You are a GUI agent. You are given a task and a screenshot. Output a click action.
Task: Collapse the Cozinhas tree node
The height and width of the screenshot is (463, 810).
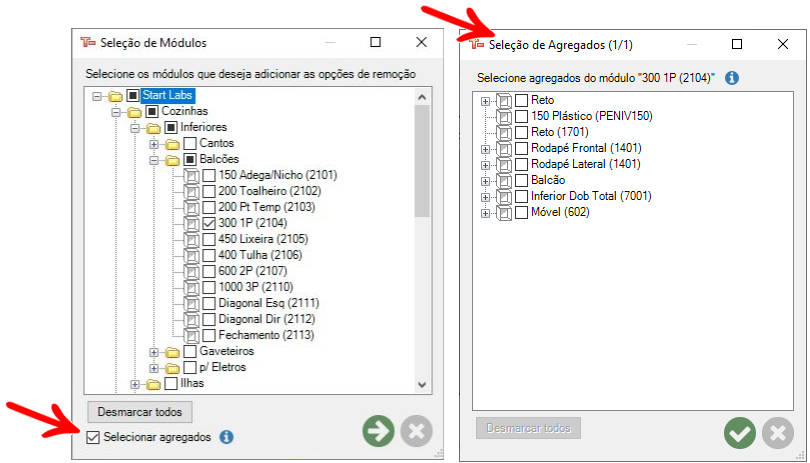pos(116,112)
